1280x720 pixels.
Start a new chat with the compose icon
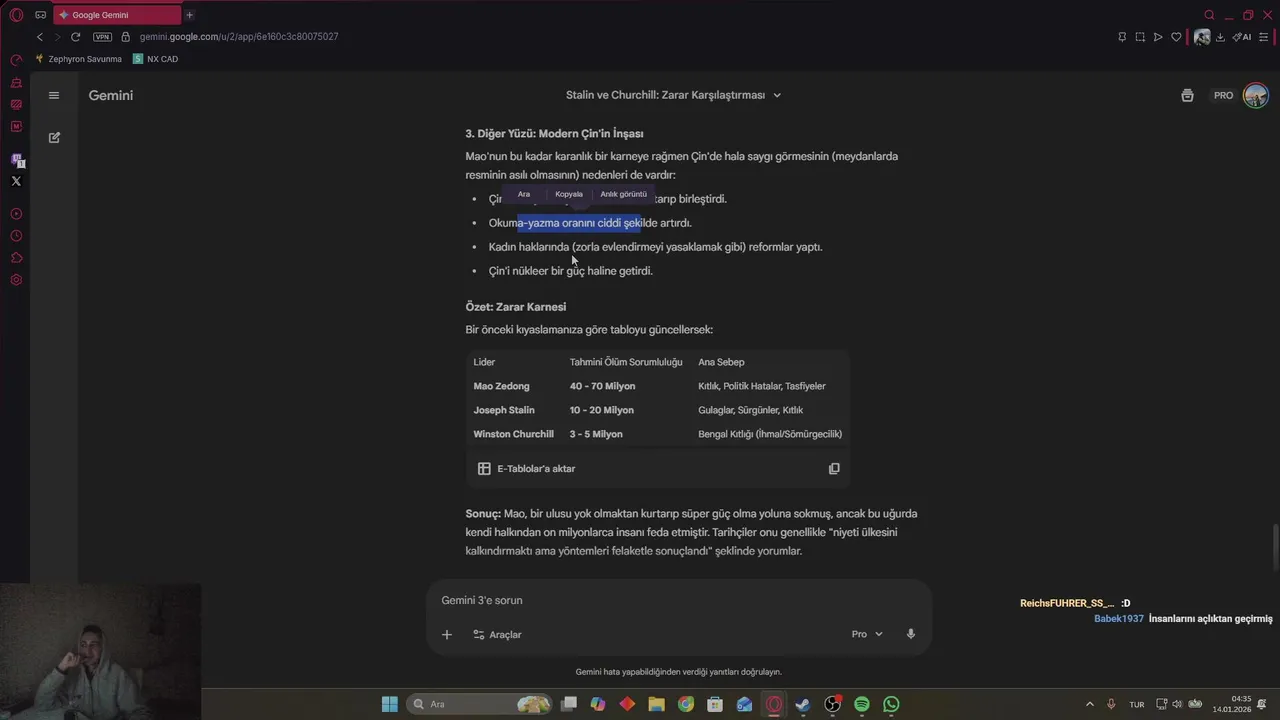(x=54, y=137)
